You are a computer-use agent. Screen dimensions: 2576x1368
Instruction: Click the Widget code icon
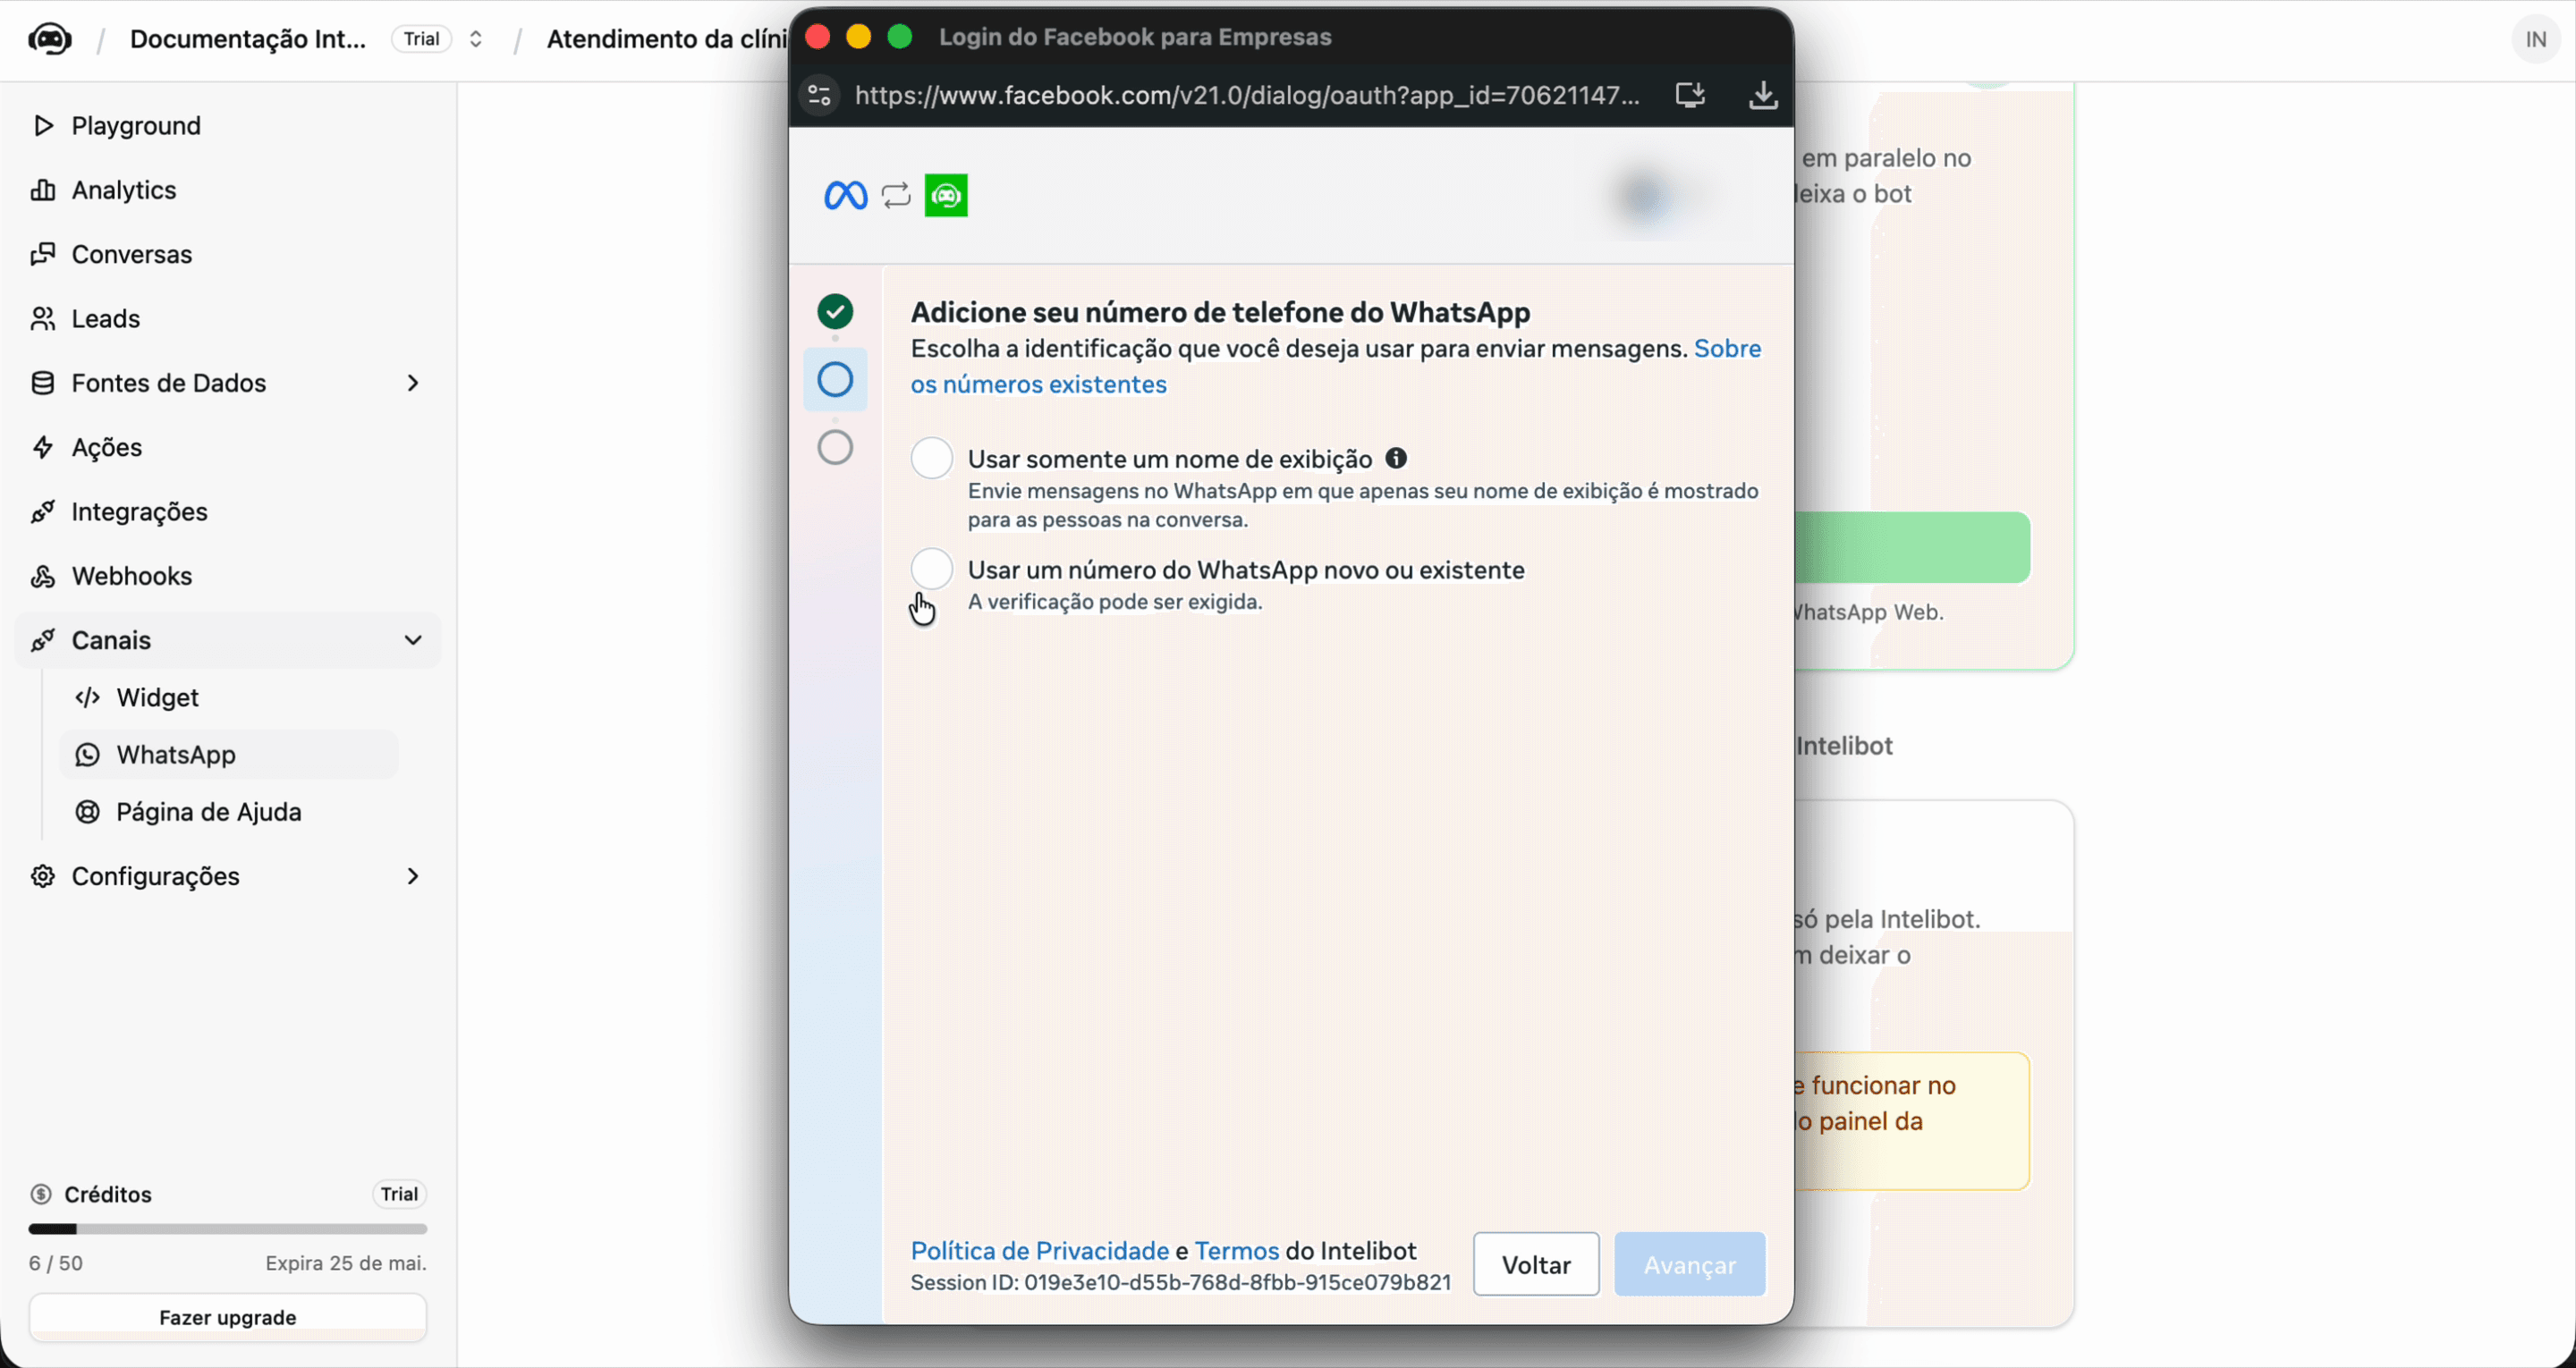pyautogui.click(x=88, y=697)
